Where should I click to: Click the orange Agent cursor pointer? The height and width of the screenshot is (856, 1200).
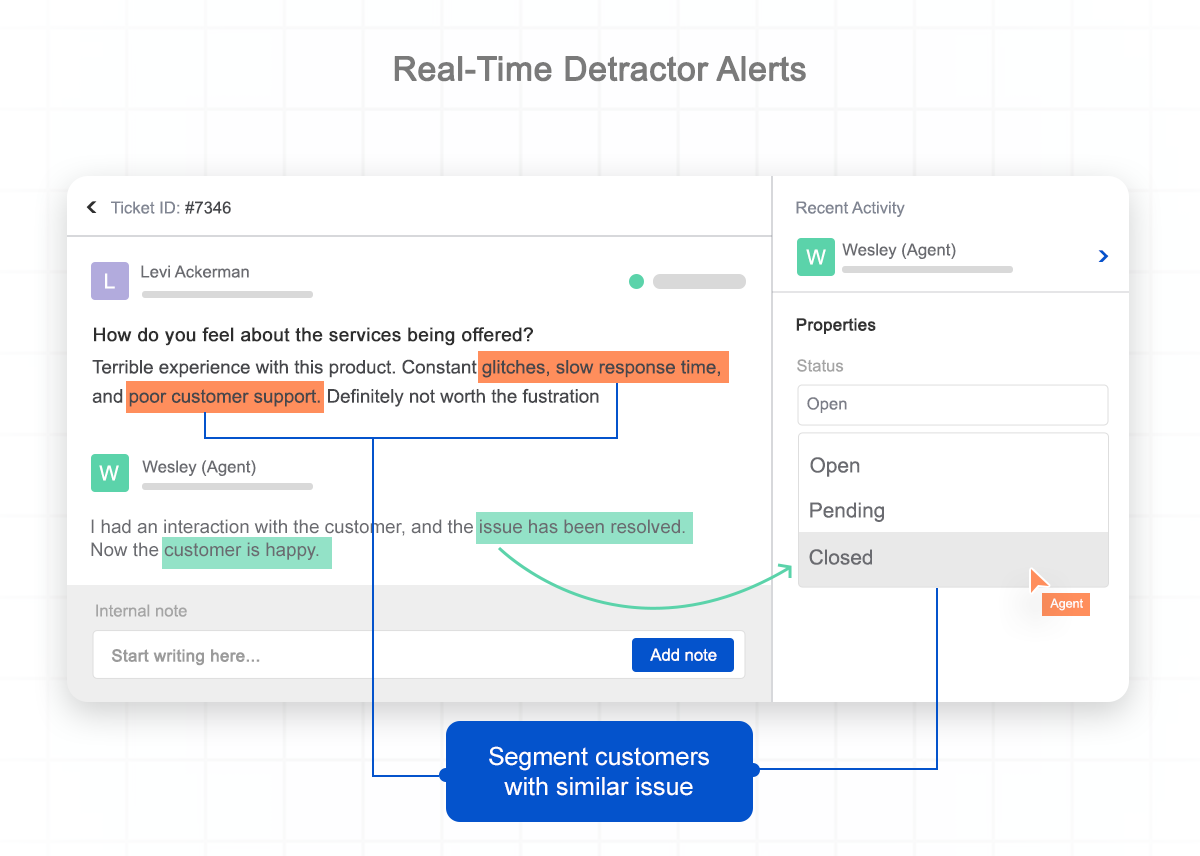pos(1038,580)
